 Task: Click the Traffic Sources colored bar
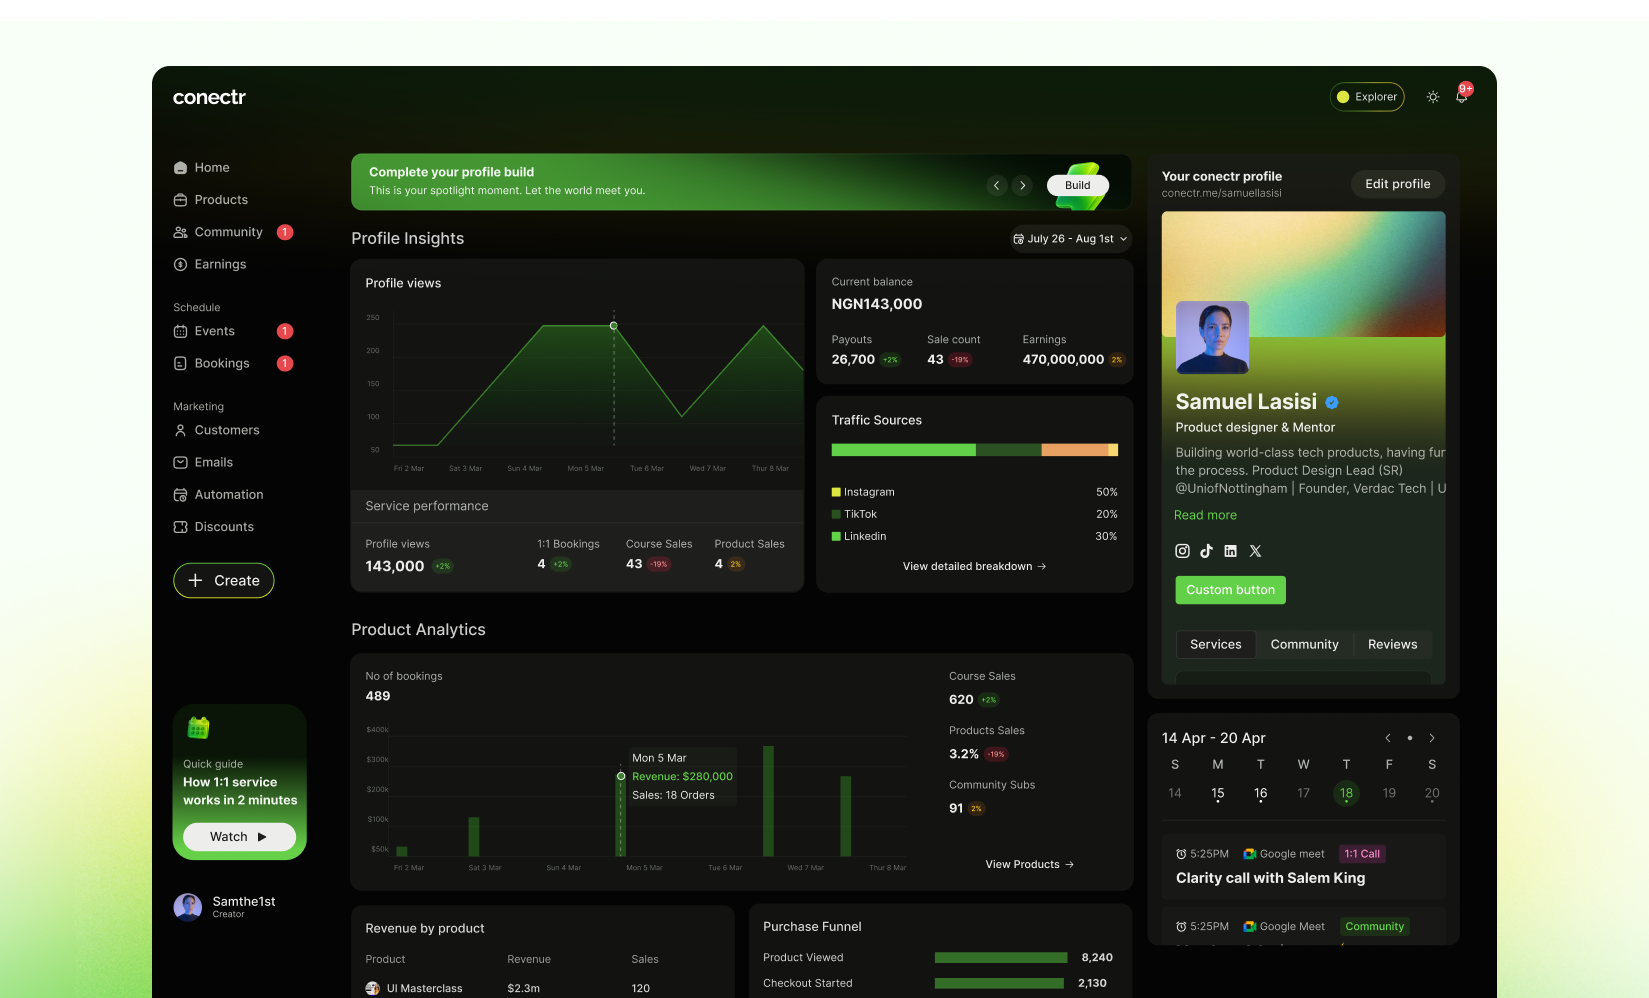[x=974, y=450]
